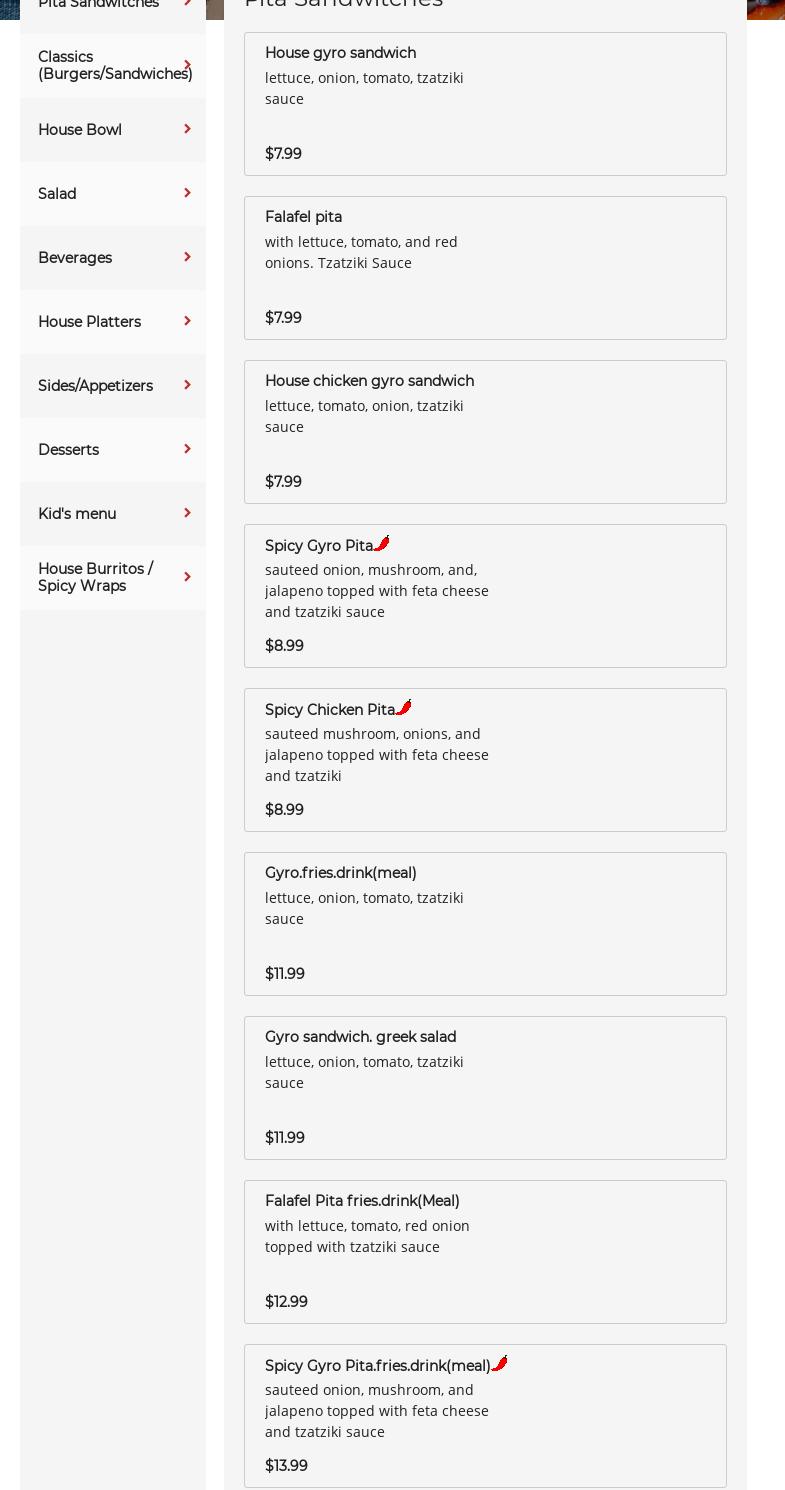Image resolution: width=785 pixels, height=1490 pixels.
Task: Click the chili pepper icon beside Spicy Chicken Pita
Action: click(x=404, y=708)
